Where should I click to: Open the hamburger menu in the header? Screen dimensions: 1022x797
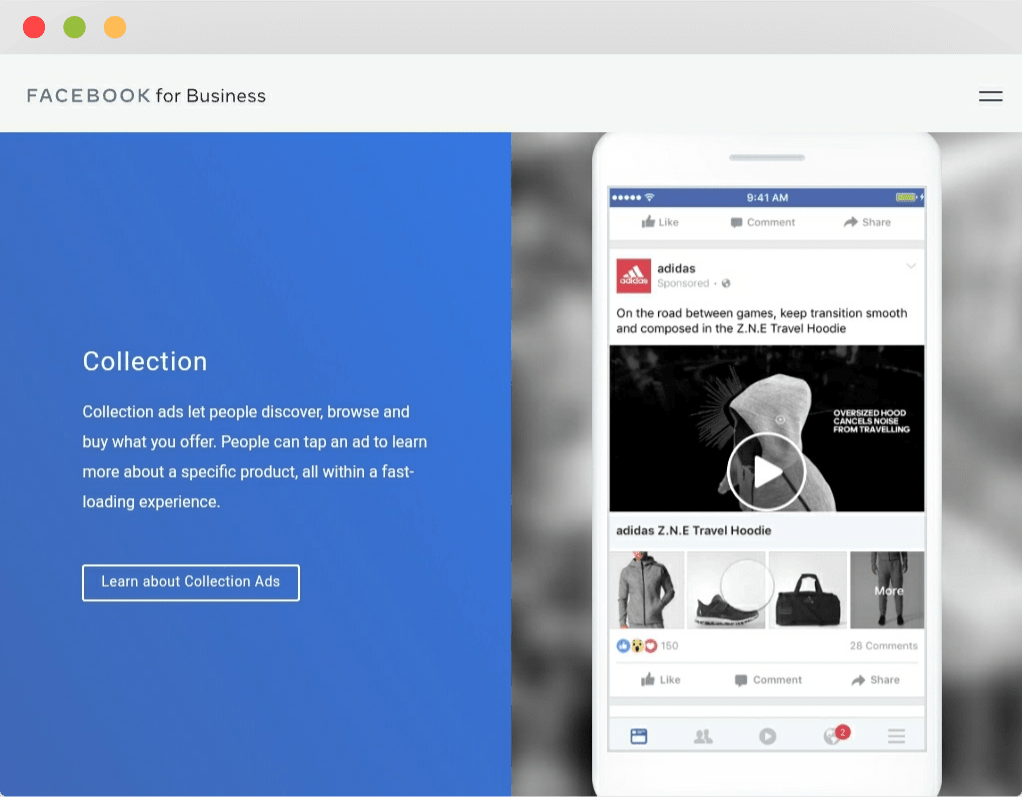(x=990, y=96)
